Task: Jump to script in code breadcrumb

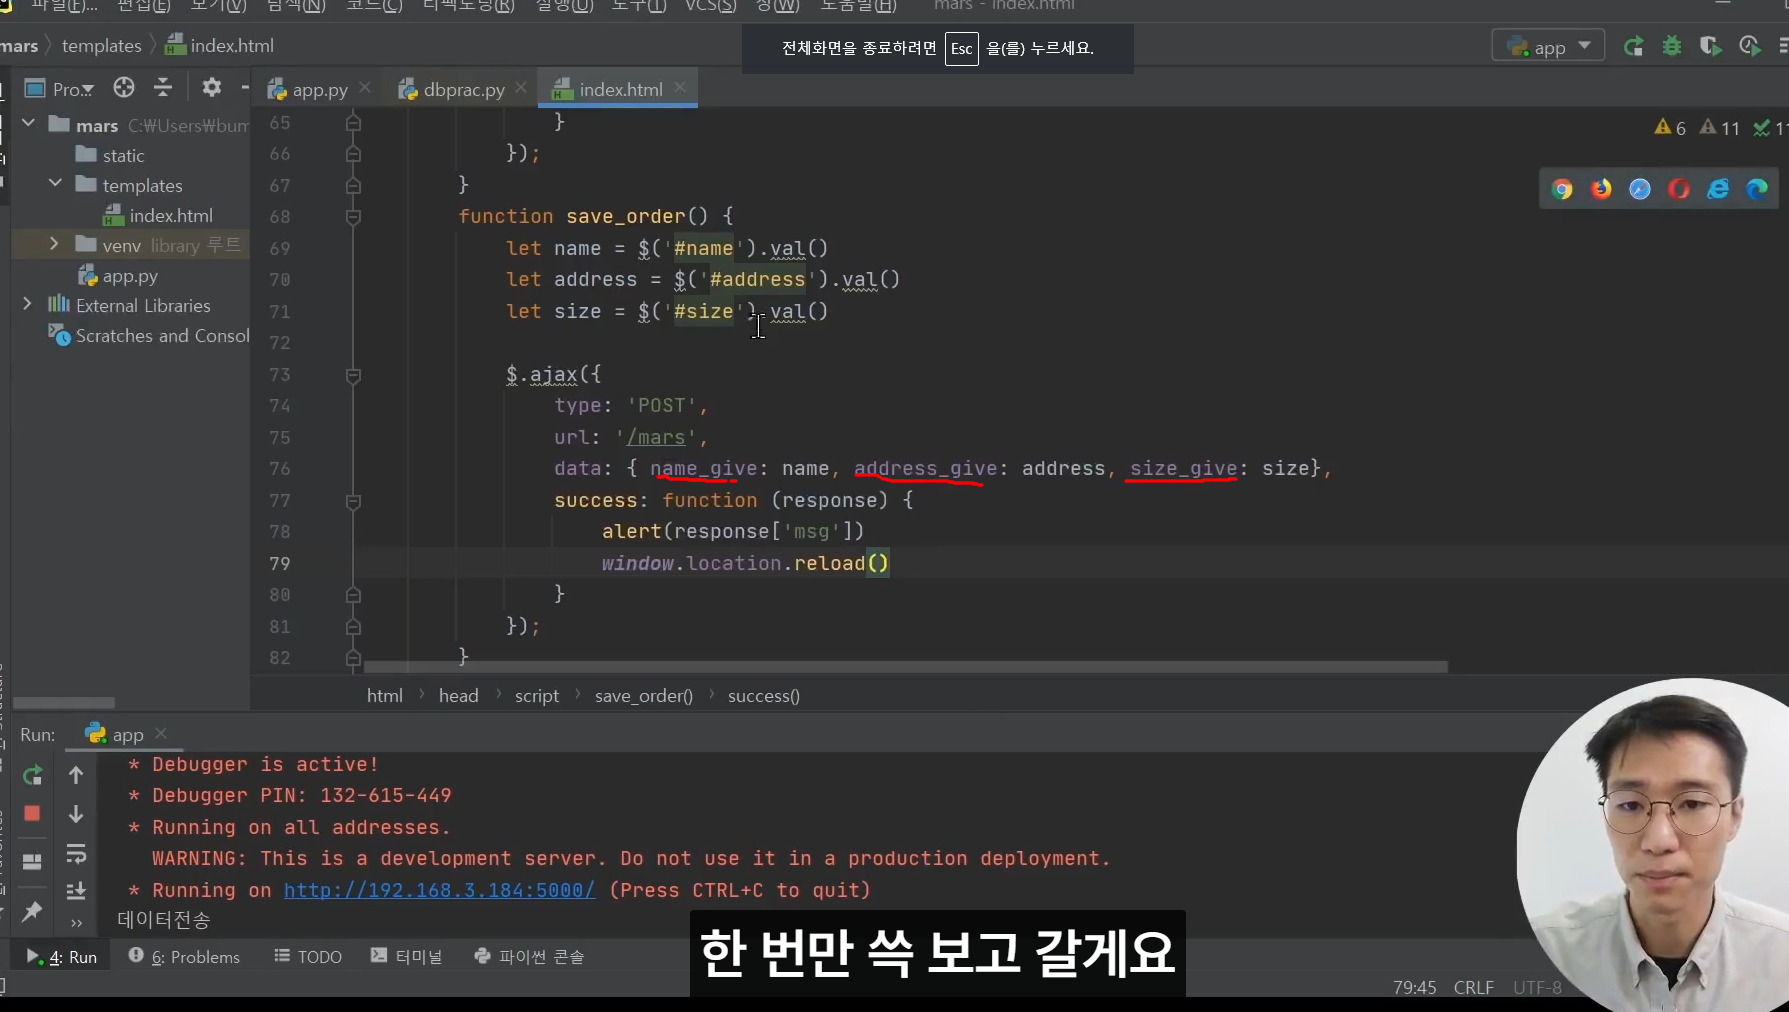Action: point(537,696)
